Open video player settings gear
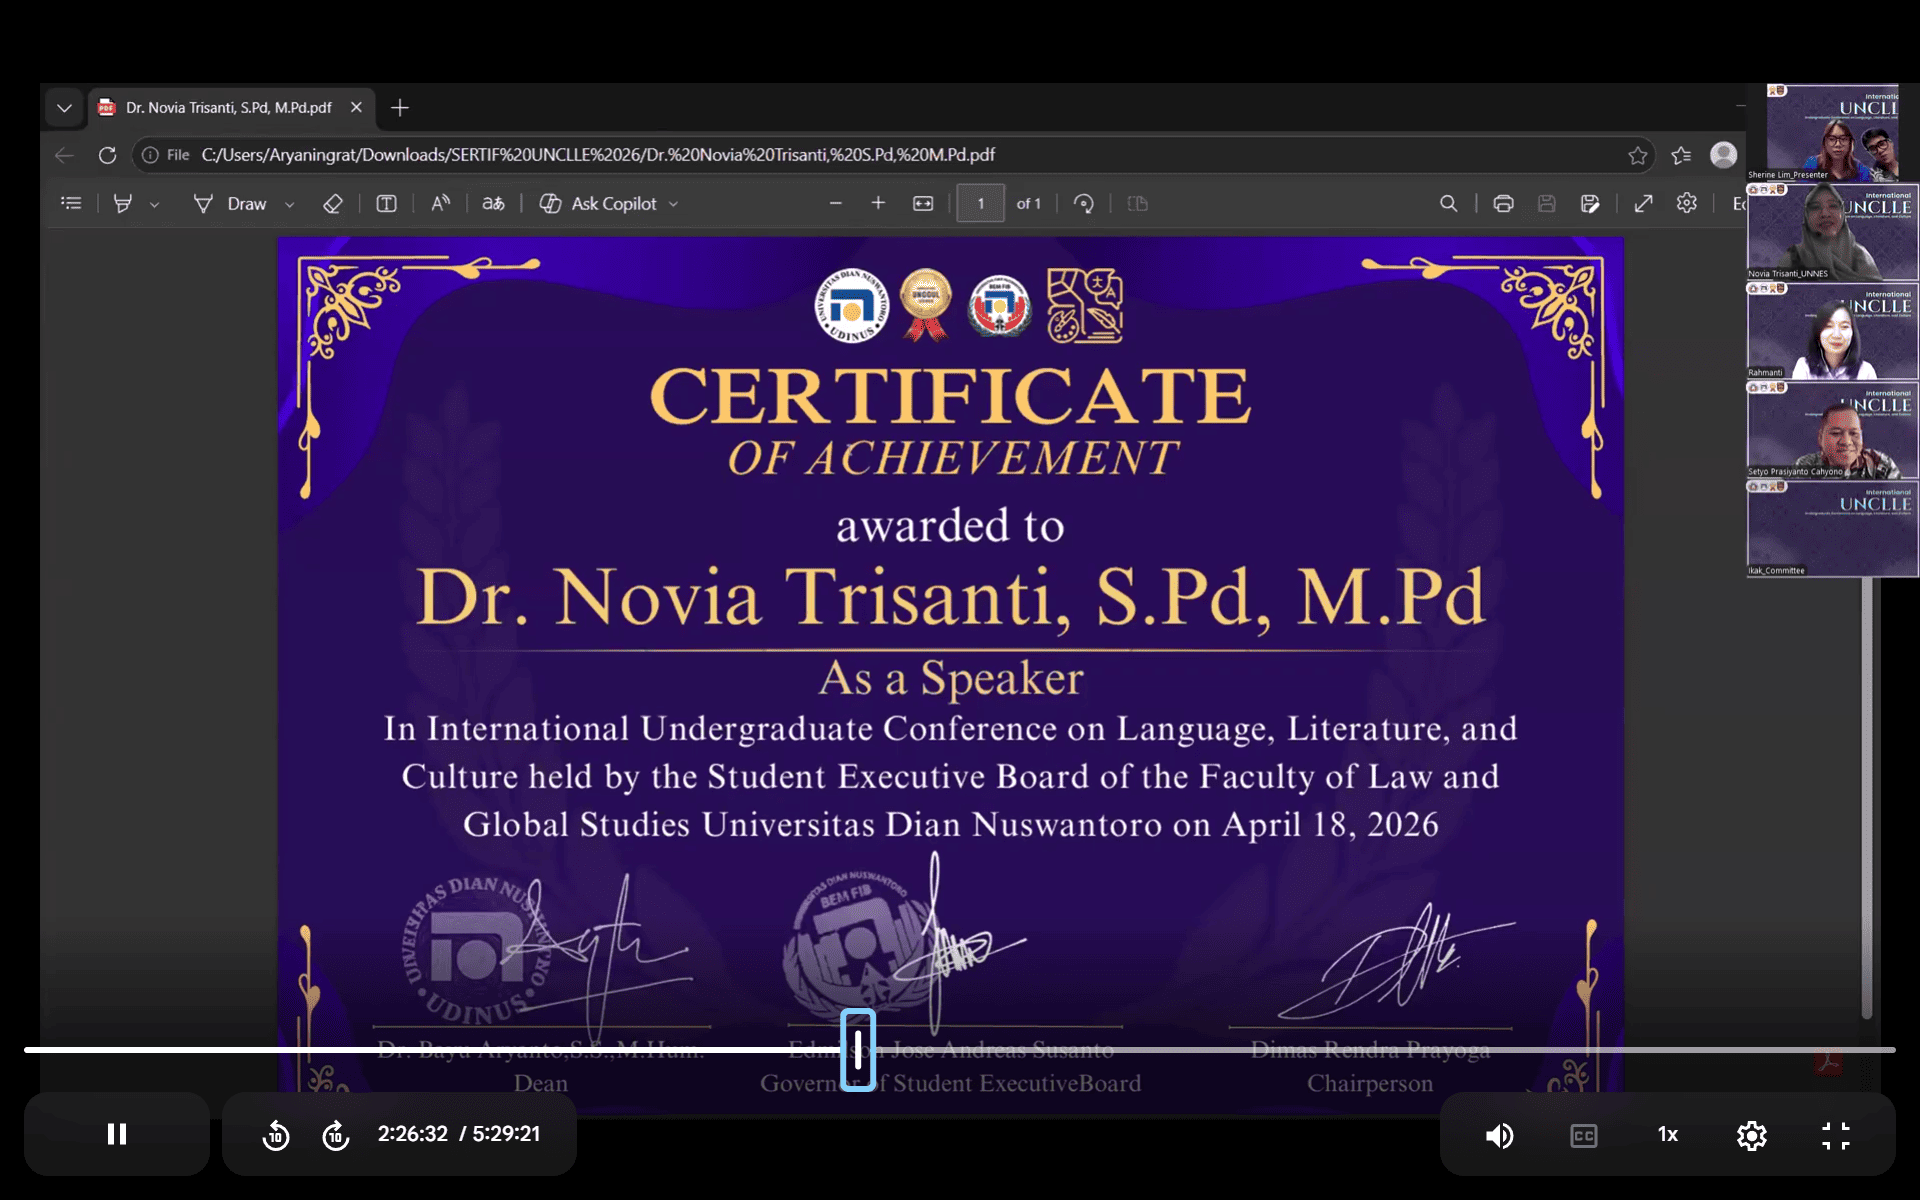Image resolution: width=1920 pixels, height=1200 pixels. 1752,1135
